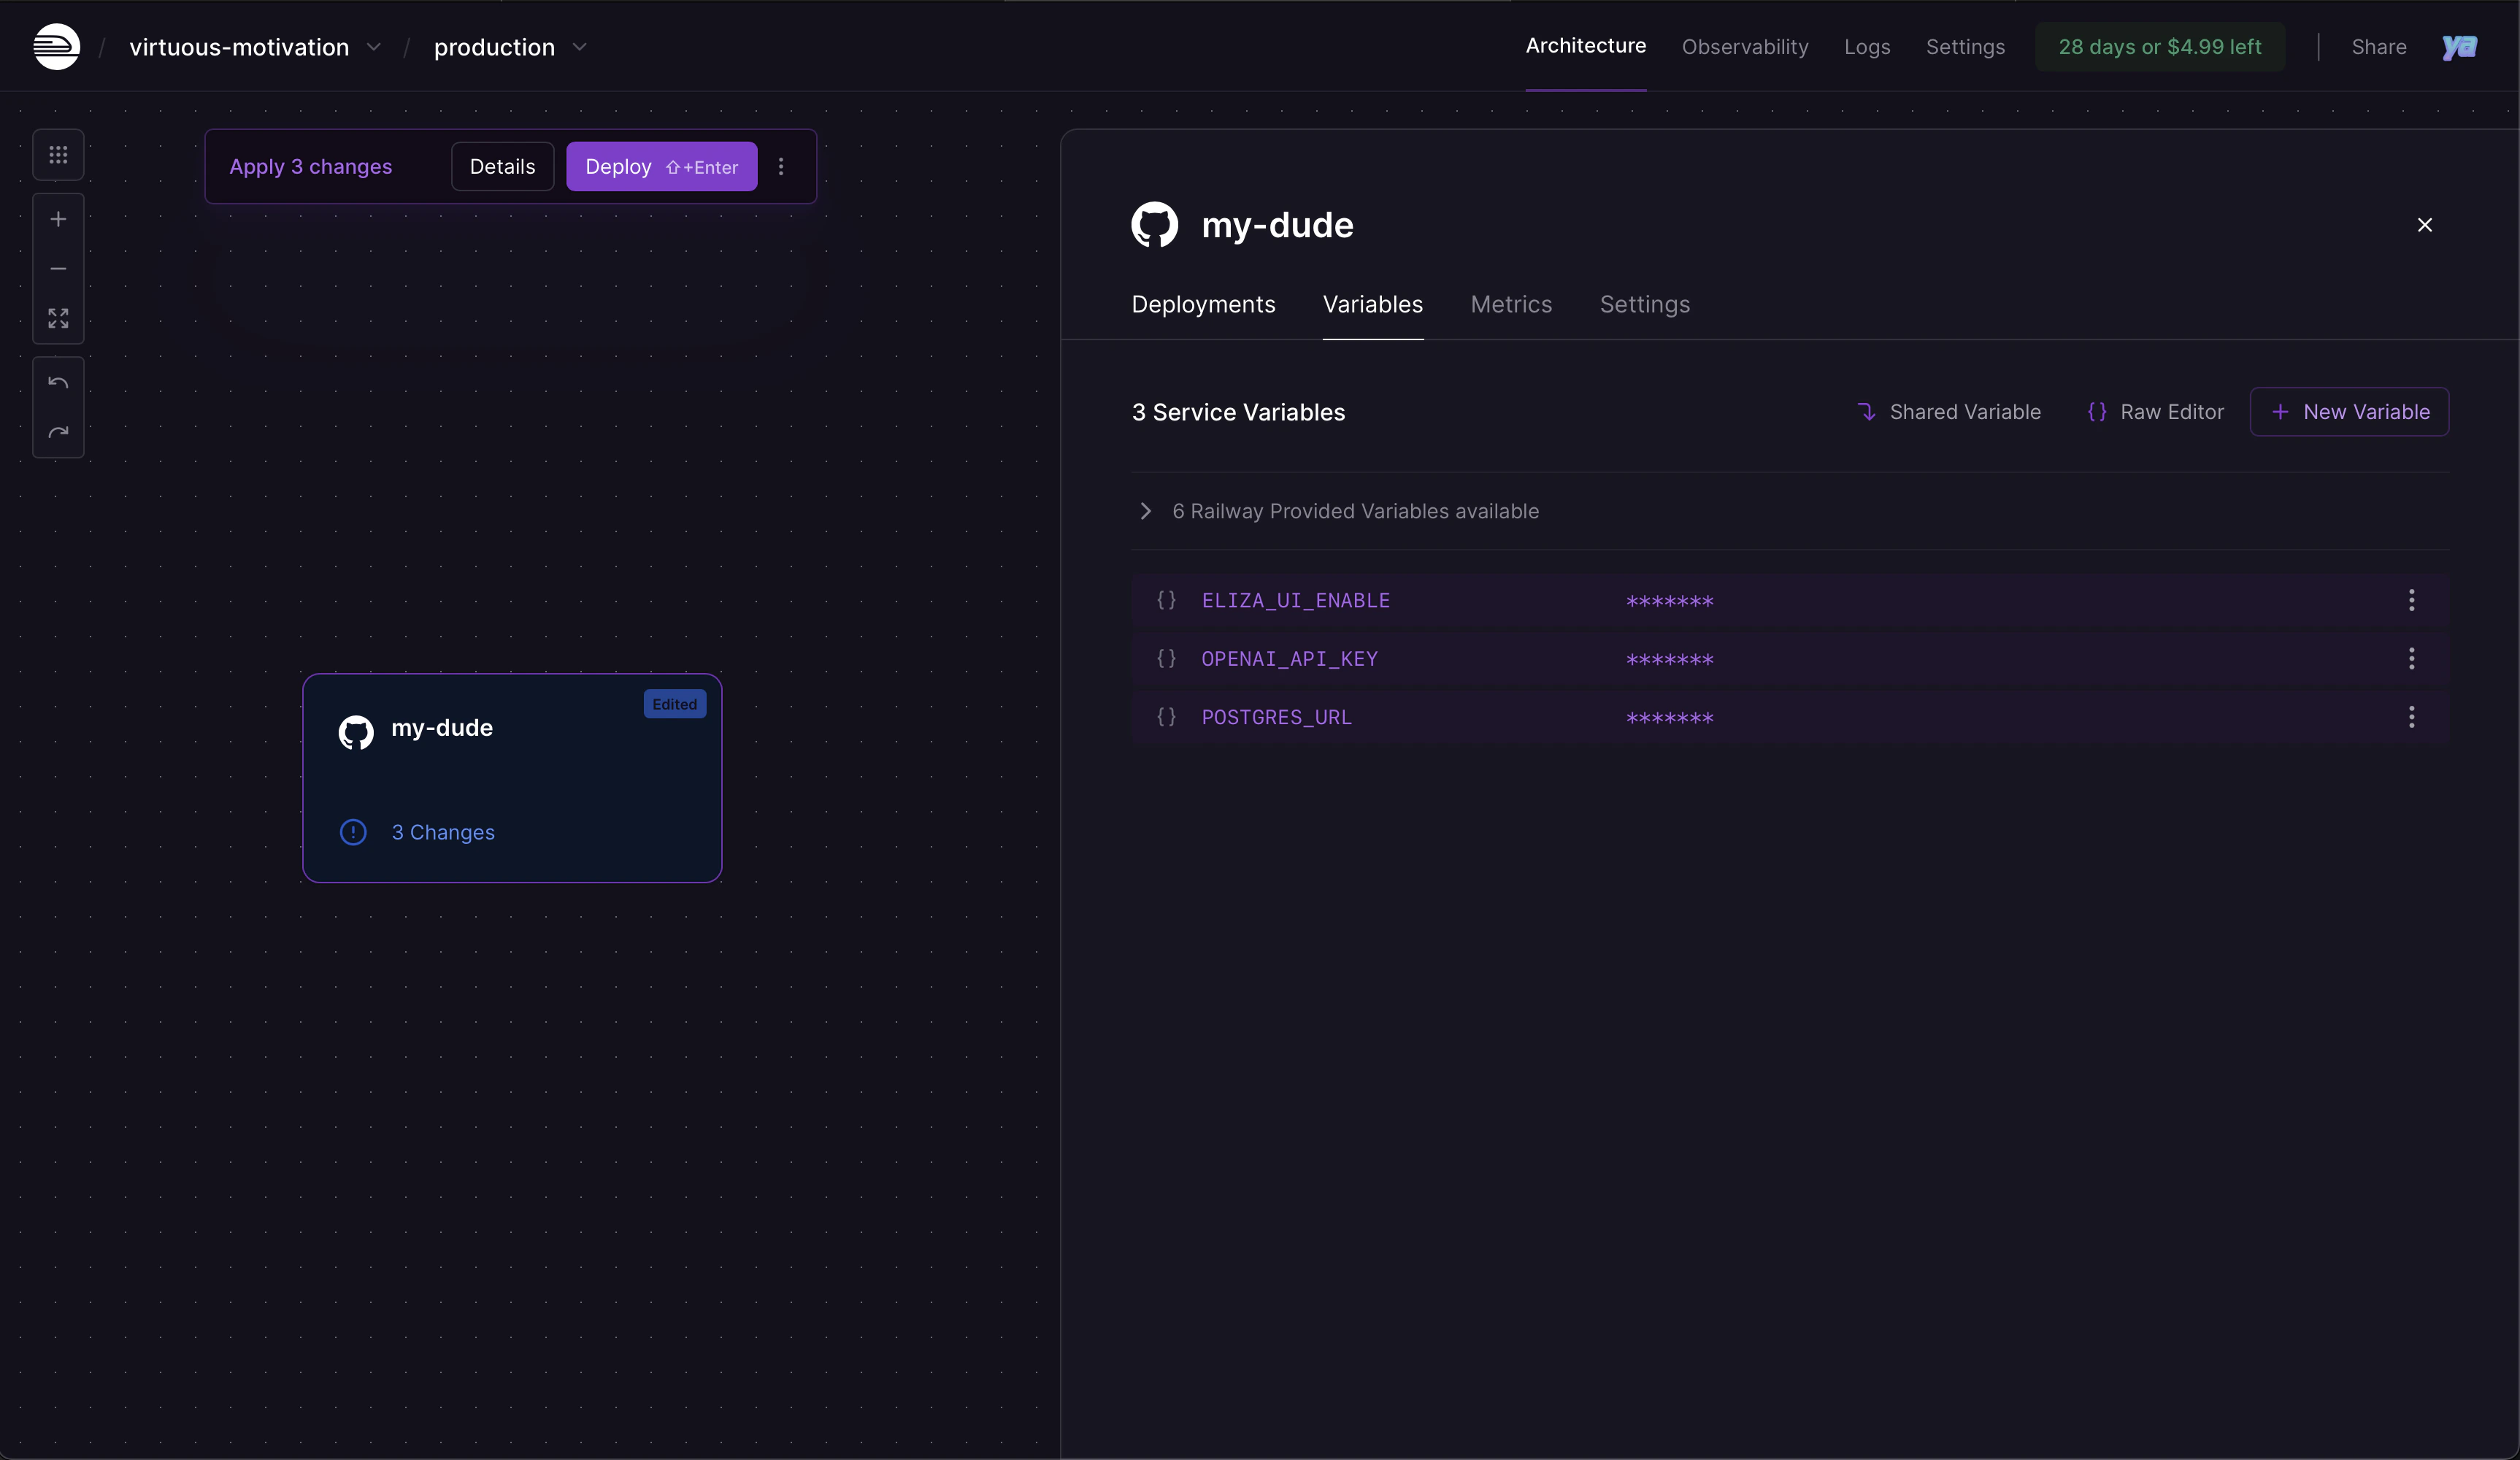Expand Railway Provided Variables list
This screenshot has height=1460, width=2520.
coord(1146,511)
